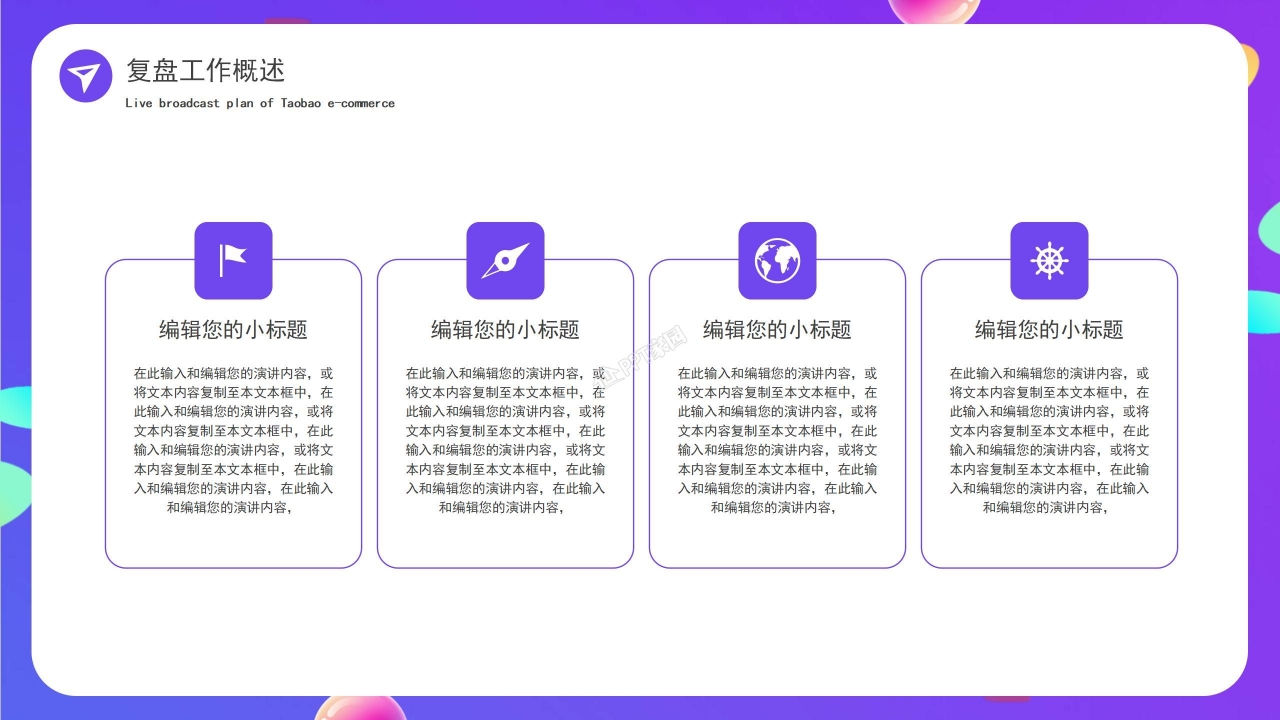The width and height of the screenshot is (1280, 720).
Task: Click the subtitle 'Live broadcast plan of Taobao e-commerce'
Action: (x=260, y=103)
